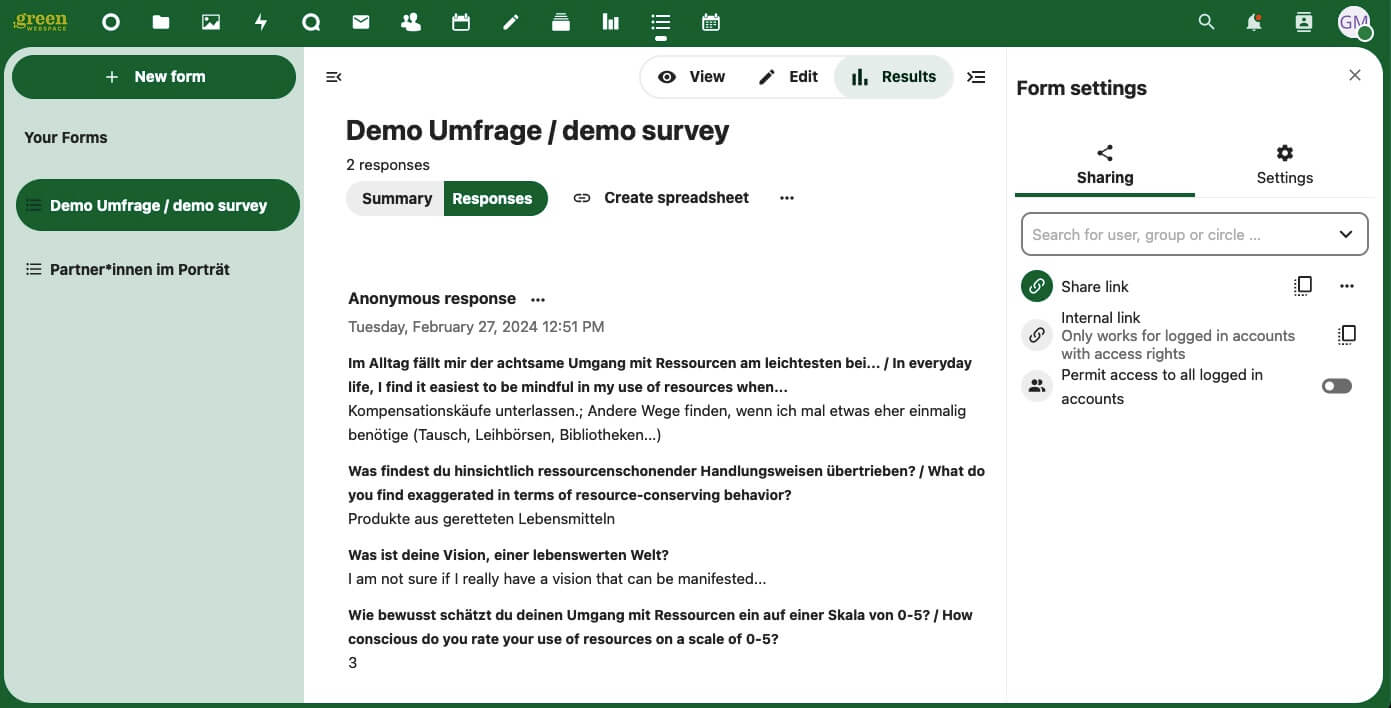Screen dimensions: 1391x708
Task: Open options menu for Anonymous response
Action: [x=538, y=299]
